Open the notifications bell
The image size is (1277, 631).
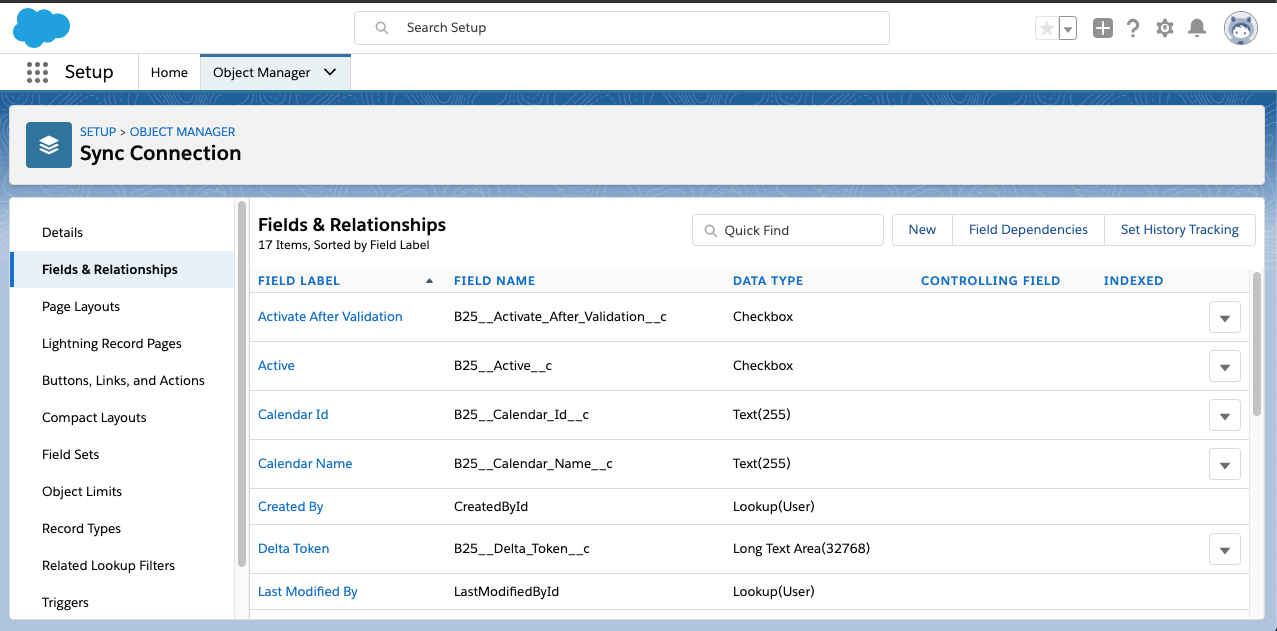click(1196, 29)
